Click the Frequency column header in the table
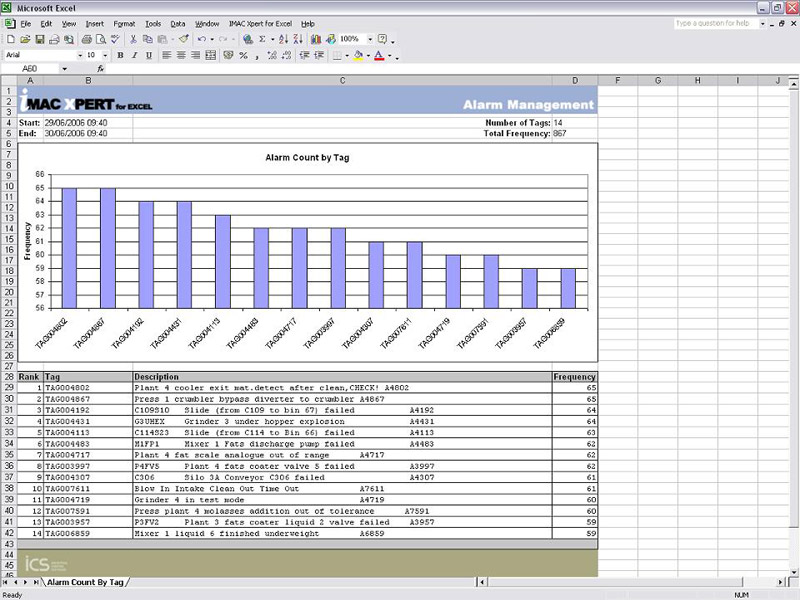Screen dimensions: 800x600 574,377
